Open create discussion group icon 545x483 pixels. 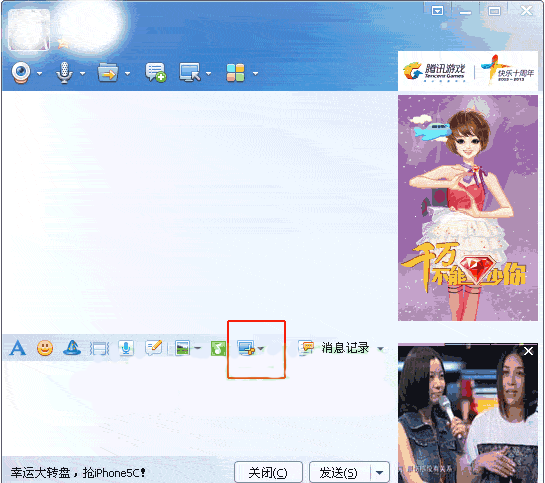(155, 73)
